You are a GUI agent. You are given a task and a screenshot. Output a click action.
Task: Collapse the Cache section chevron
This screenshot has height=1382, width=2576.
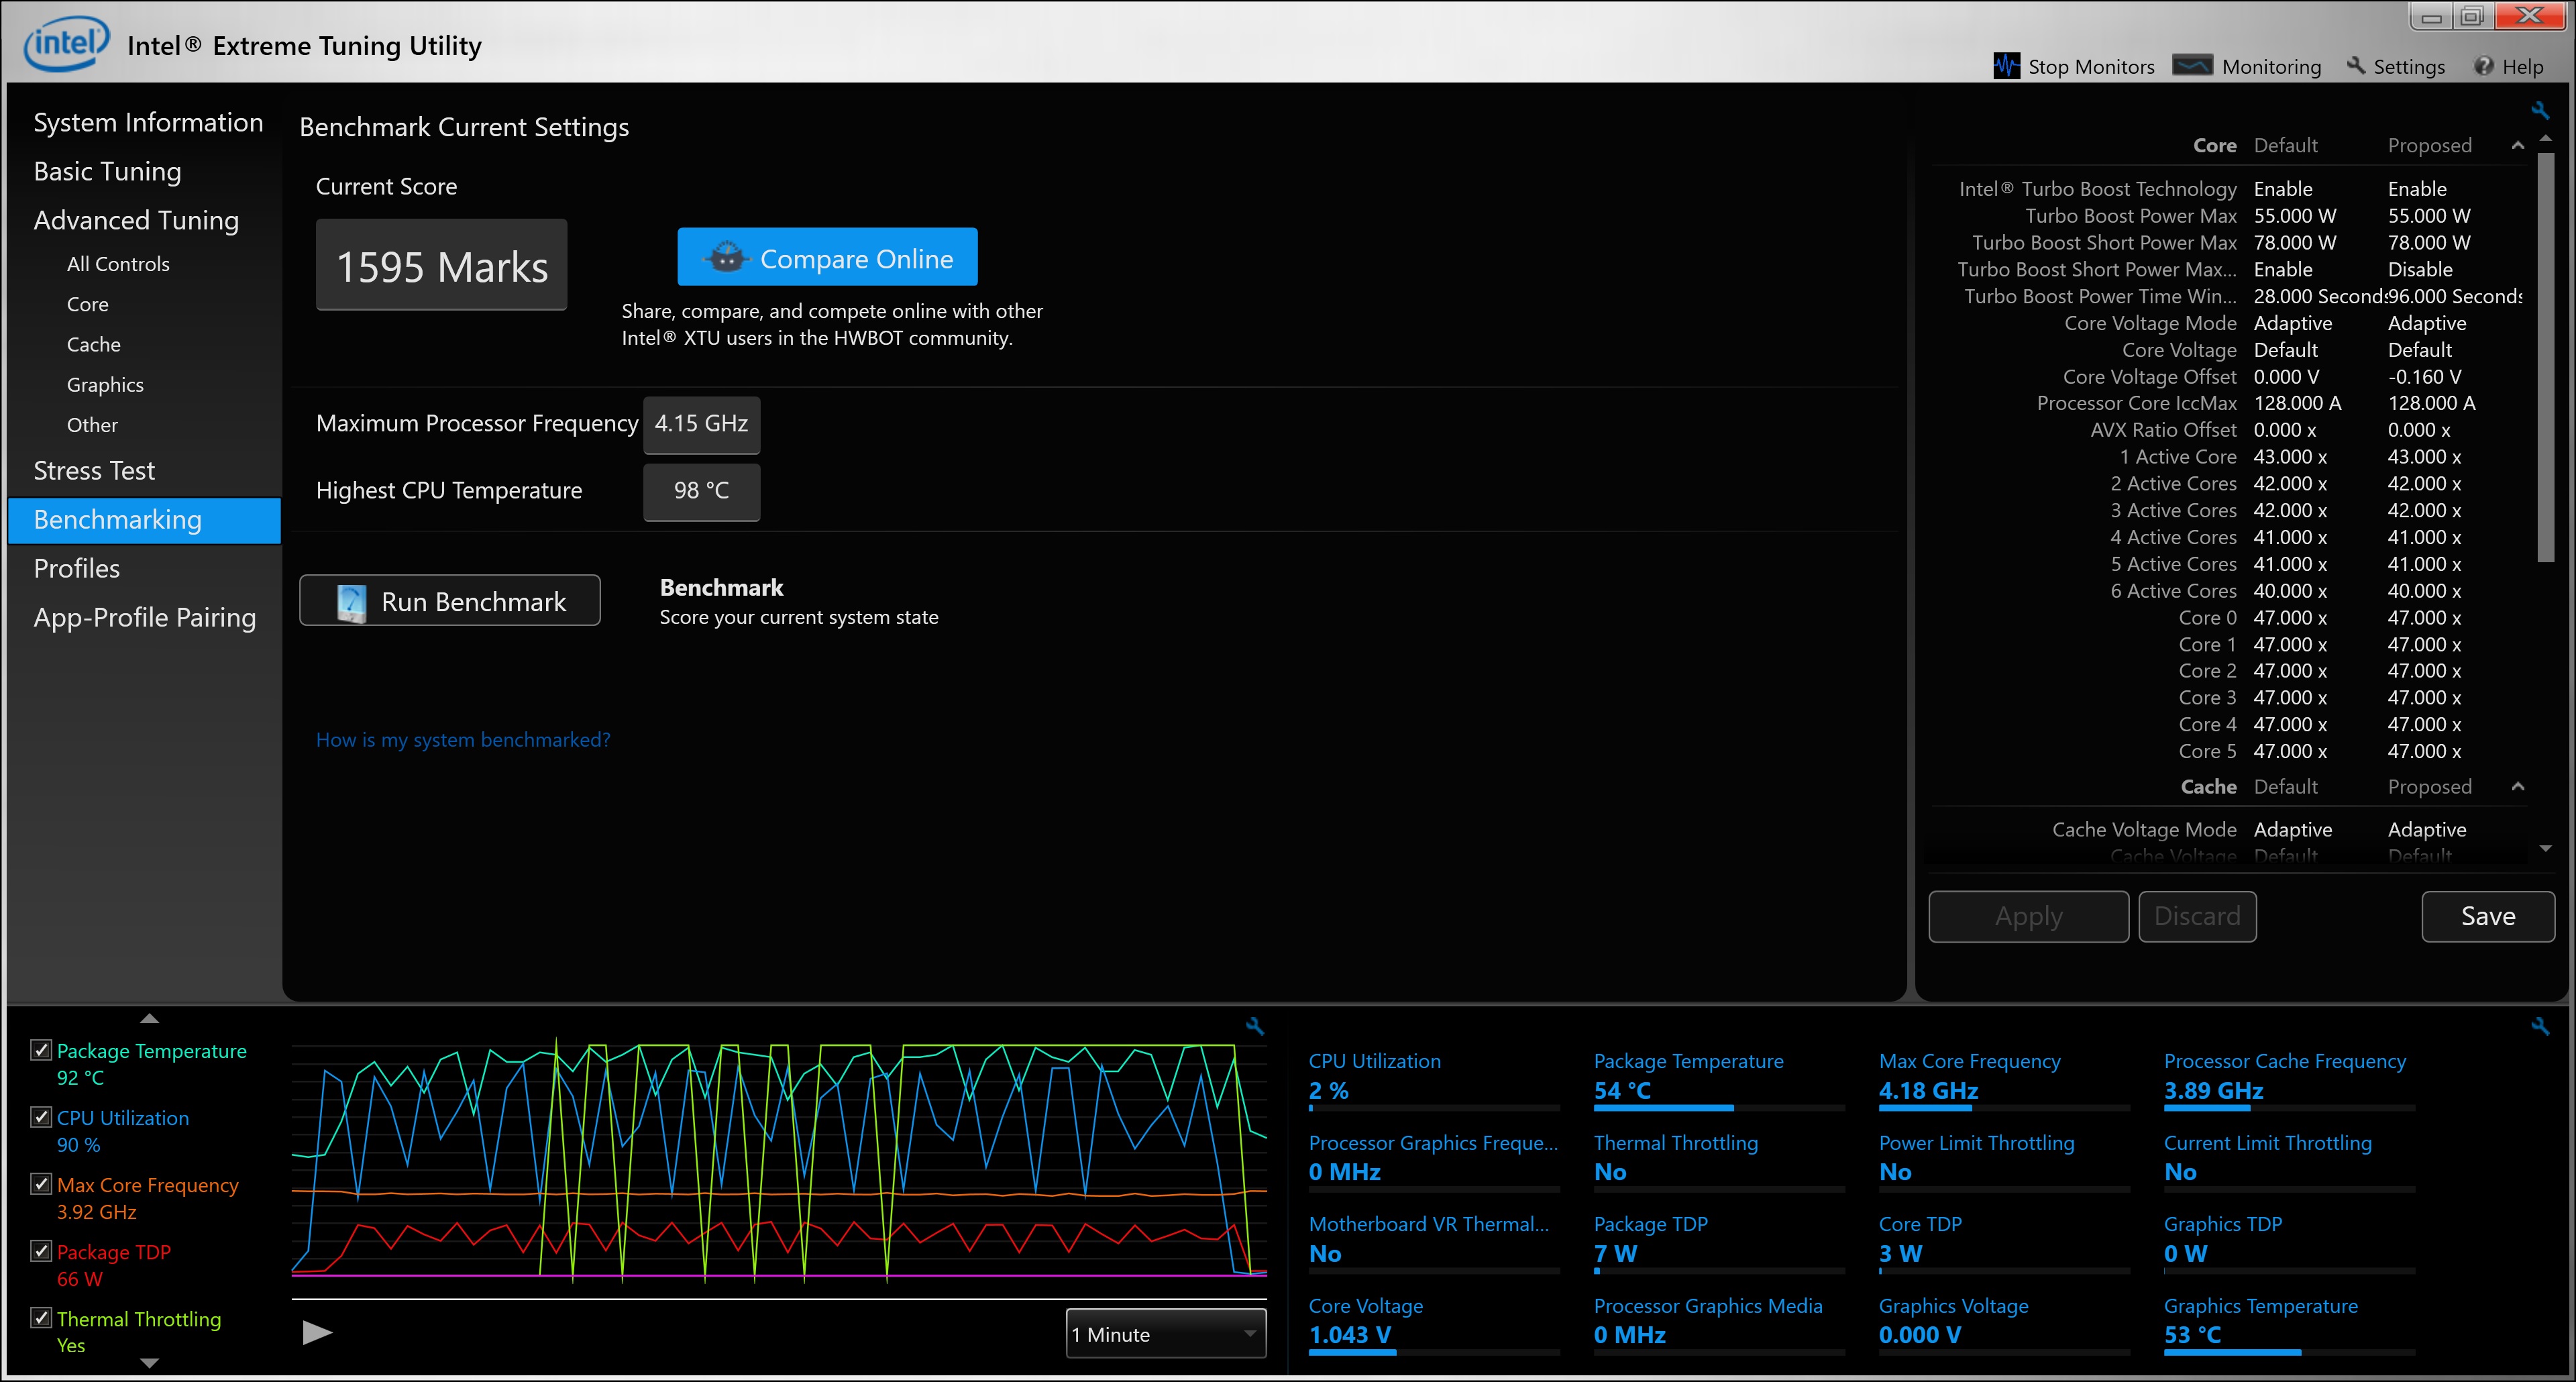click(x=2518, y=787)
